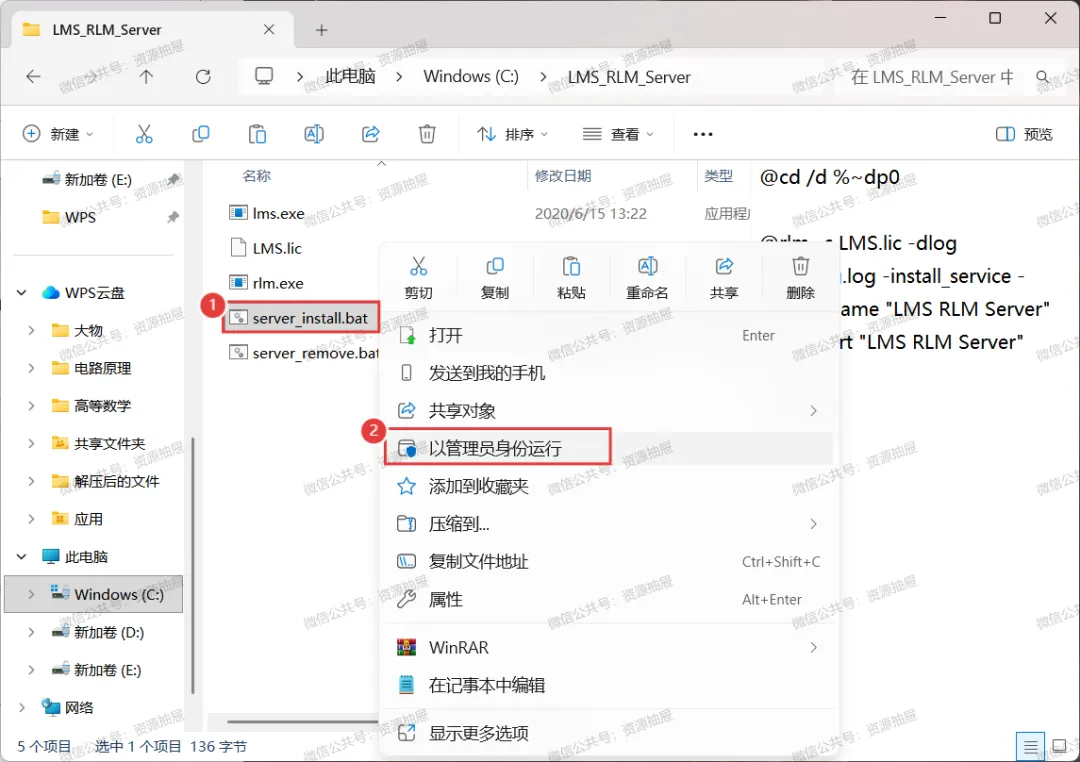Choose 发送到我的手机
Viewport: 1080px width, 762px height.
coord(609,373)
